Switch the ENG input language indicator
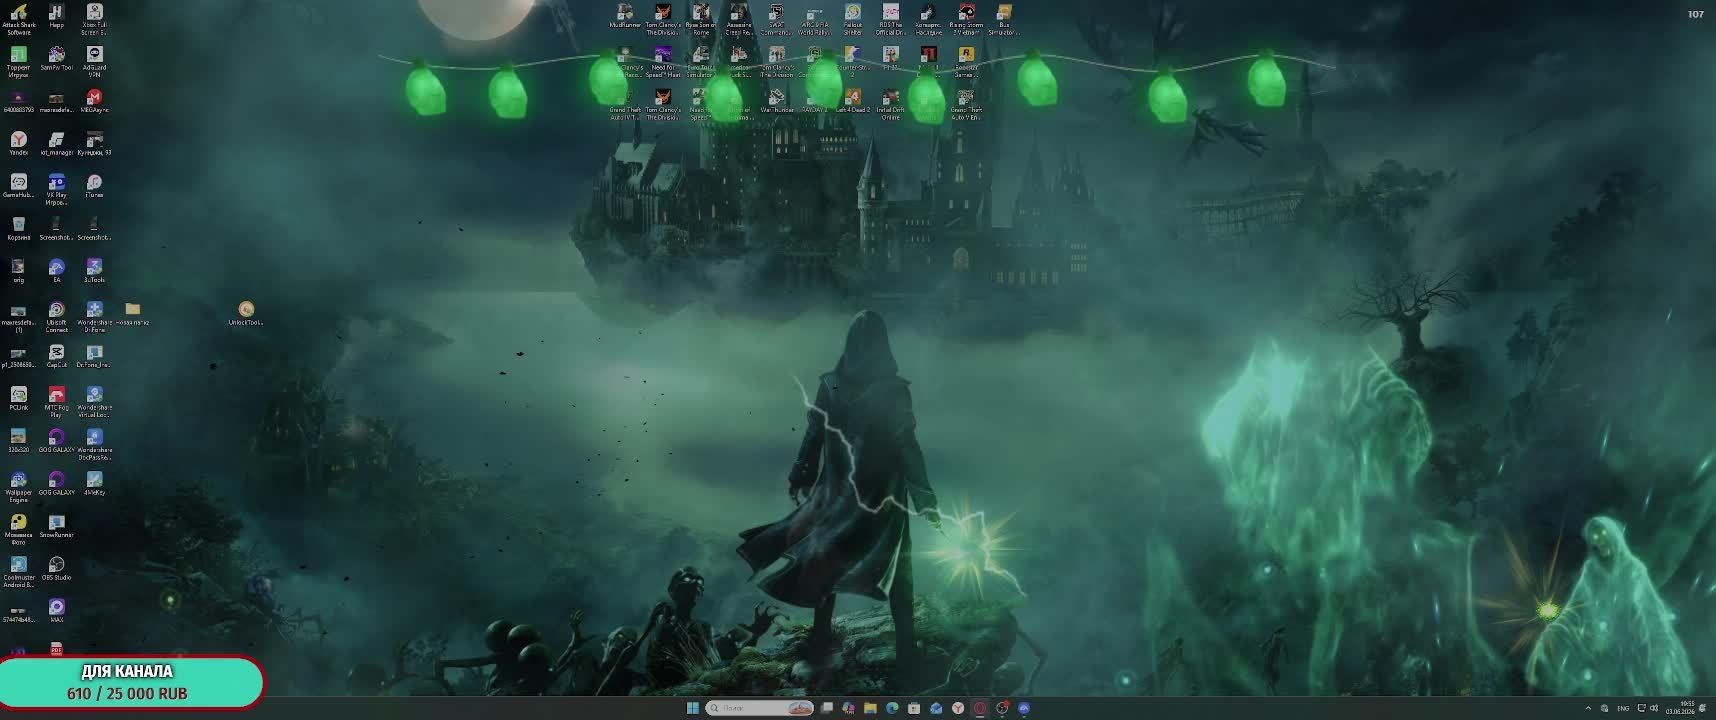The height and width of the screenshot is (720, 1716). tap(1623, 708)
